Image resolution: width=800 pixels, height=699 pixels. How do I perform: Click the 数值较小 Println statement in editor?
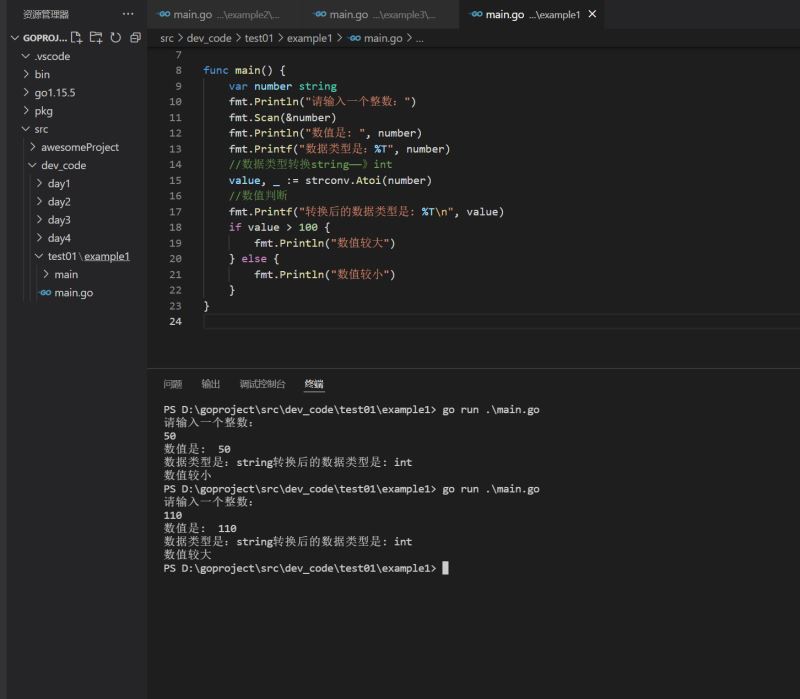(x=324, y=274)
